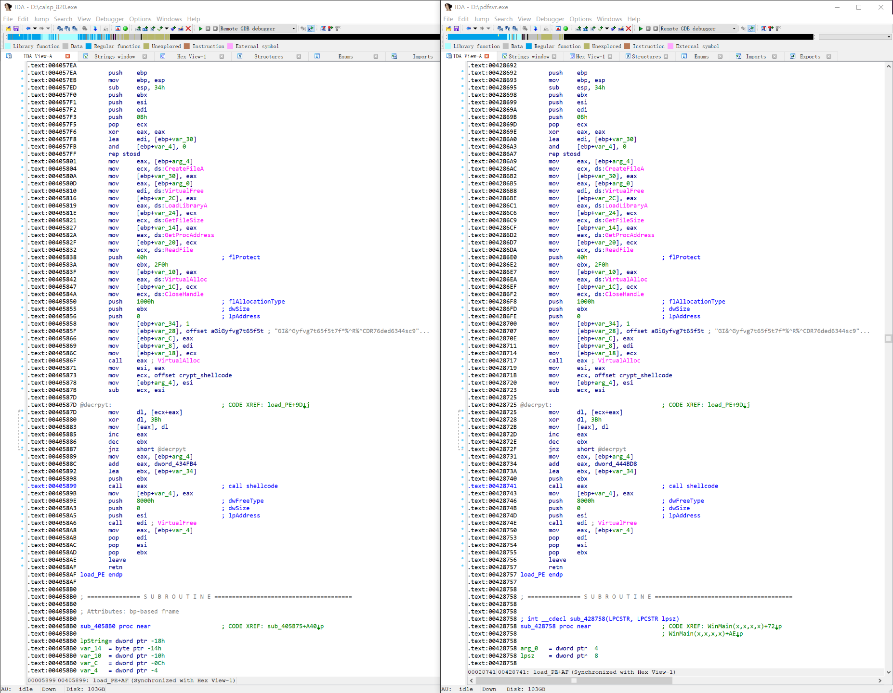
Task: Click the red X cancel icon in left toolbar
Action: [x=188, y=29]
